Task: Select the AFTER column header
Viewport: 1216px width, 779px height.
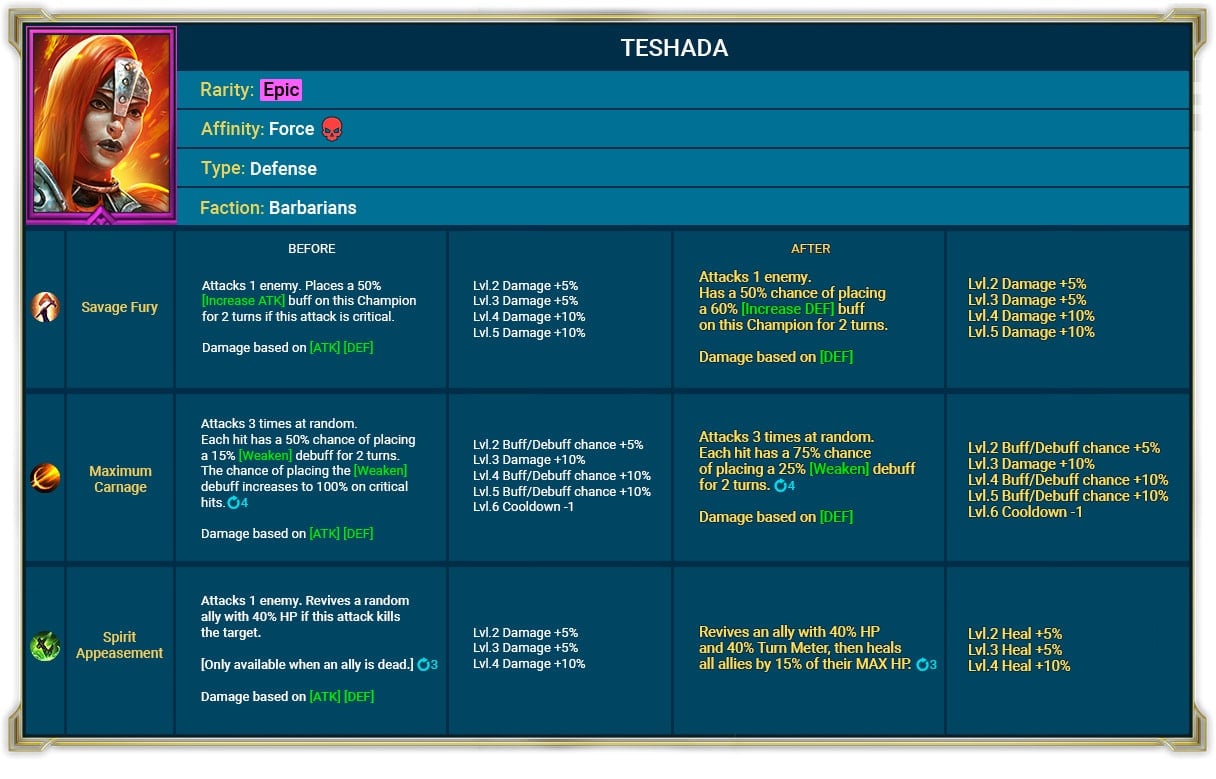Action: point(810,249)
